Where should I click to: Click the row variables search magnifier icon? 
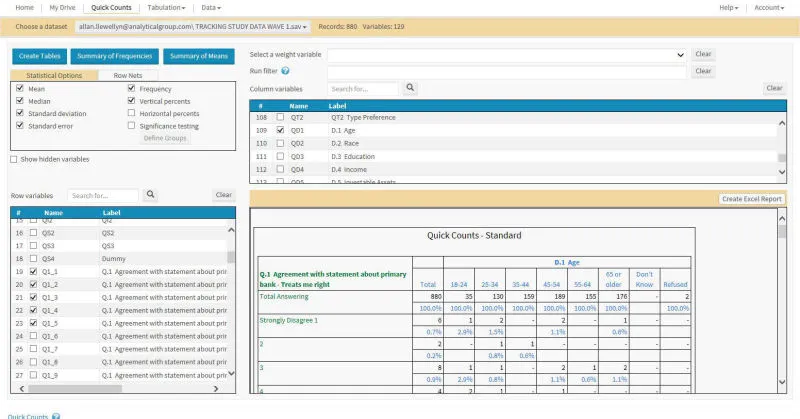(151, 195)
